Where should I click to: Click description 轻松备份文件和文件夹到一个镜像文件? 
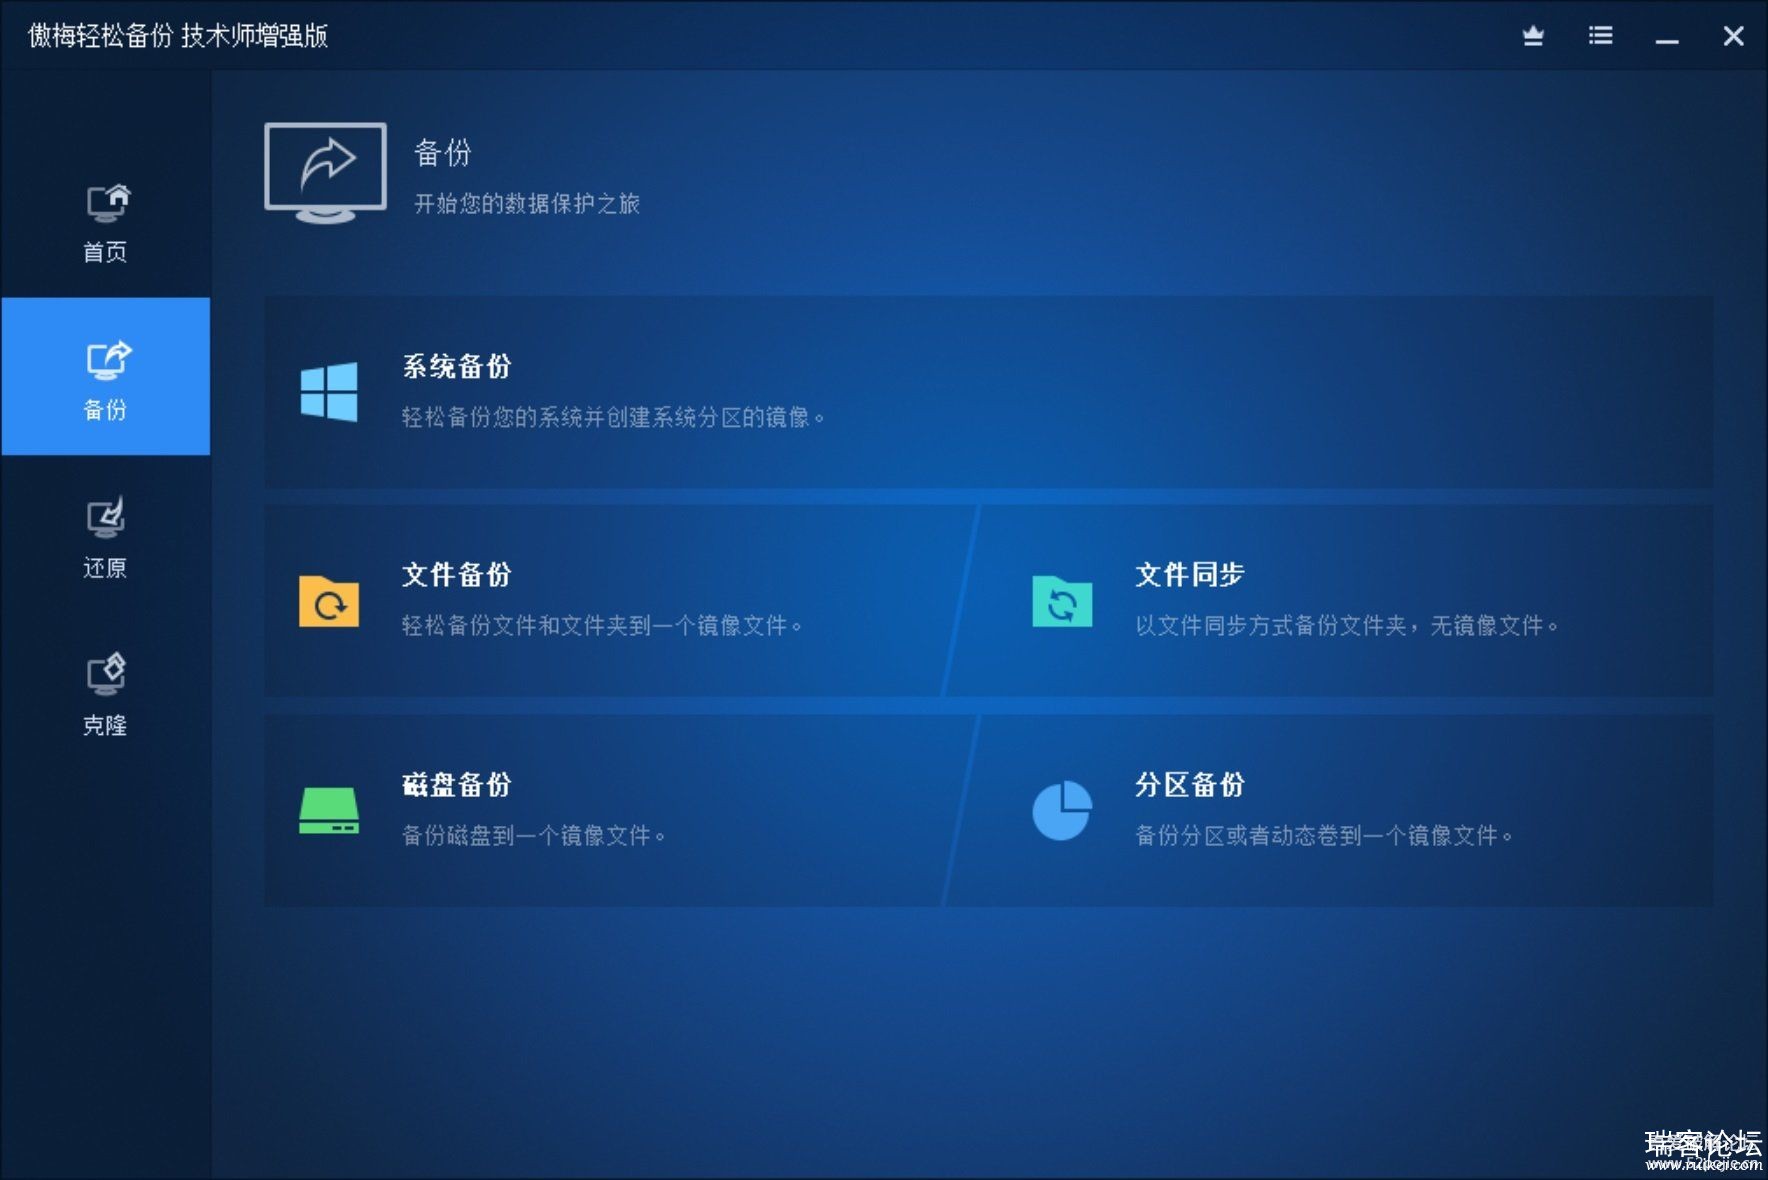pyautogui.click(x=602, y=626)
